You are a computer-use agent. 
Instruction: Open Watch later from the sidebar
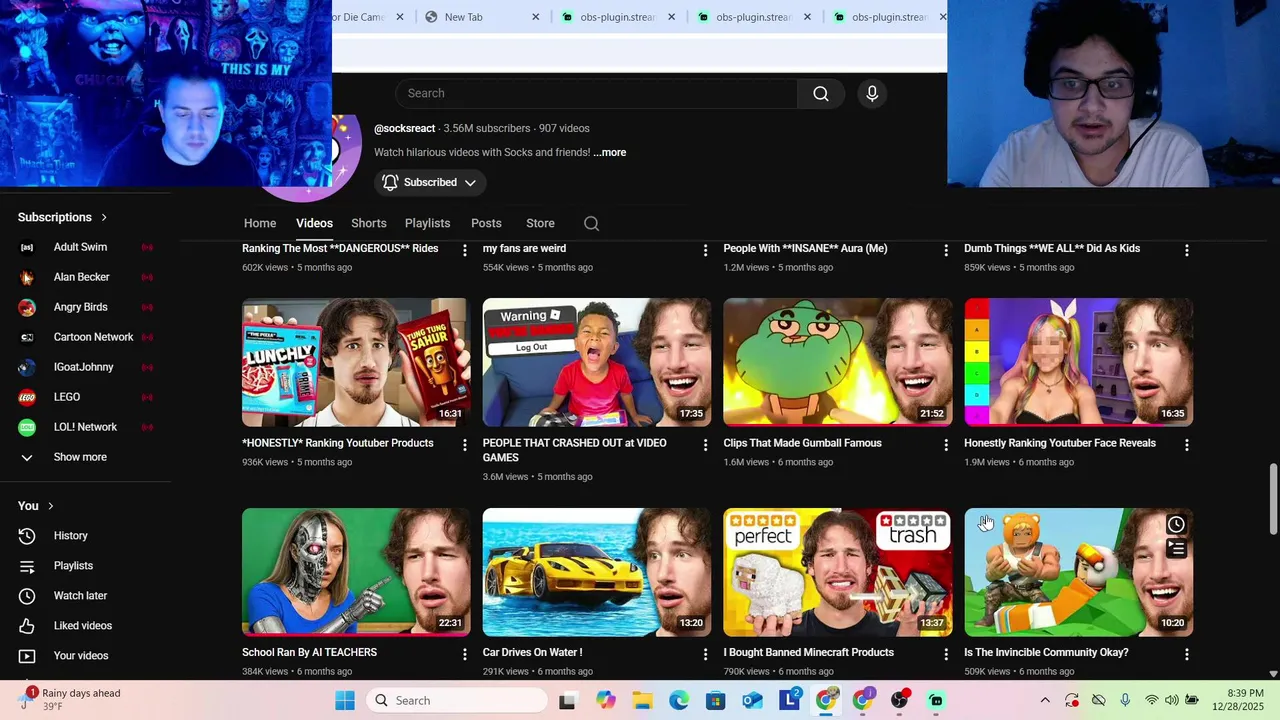coord(80,596)
